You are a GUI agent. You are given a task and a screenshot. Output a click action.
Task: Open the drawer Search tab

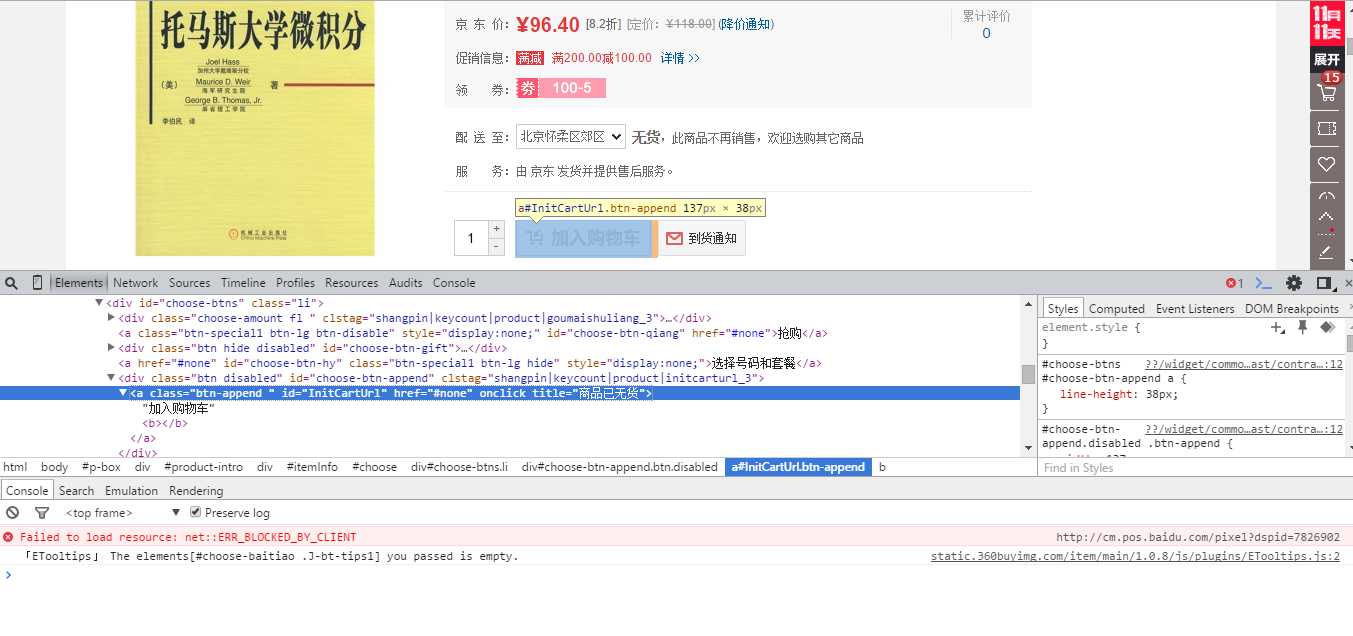76,490
